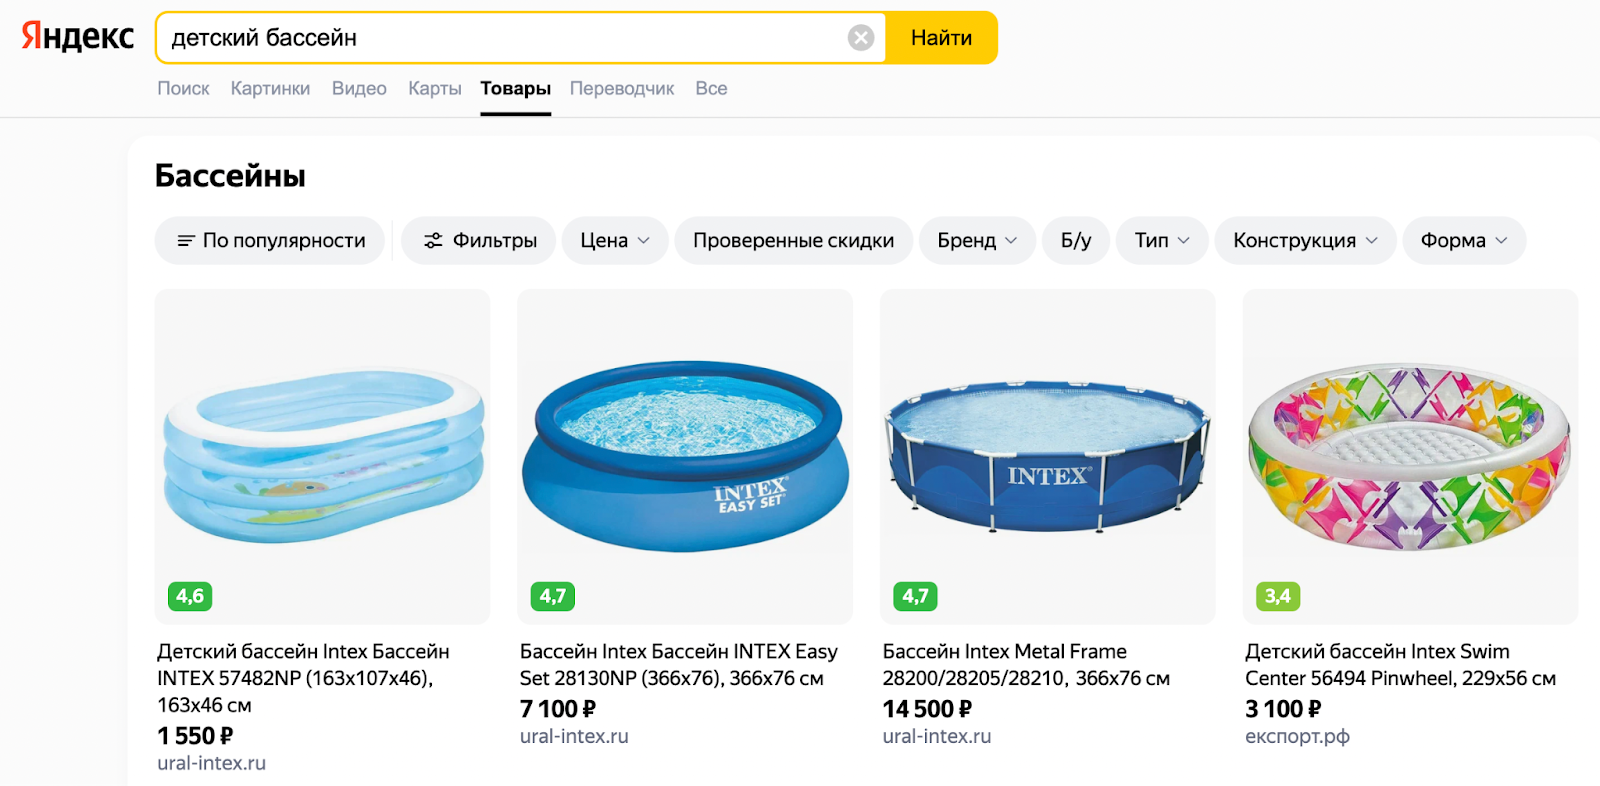Click the search input field
Screen dimensions: 1600x786
[500, 38]
